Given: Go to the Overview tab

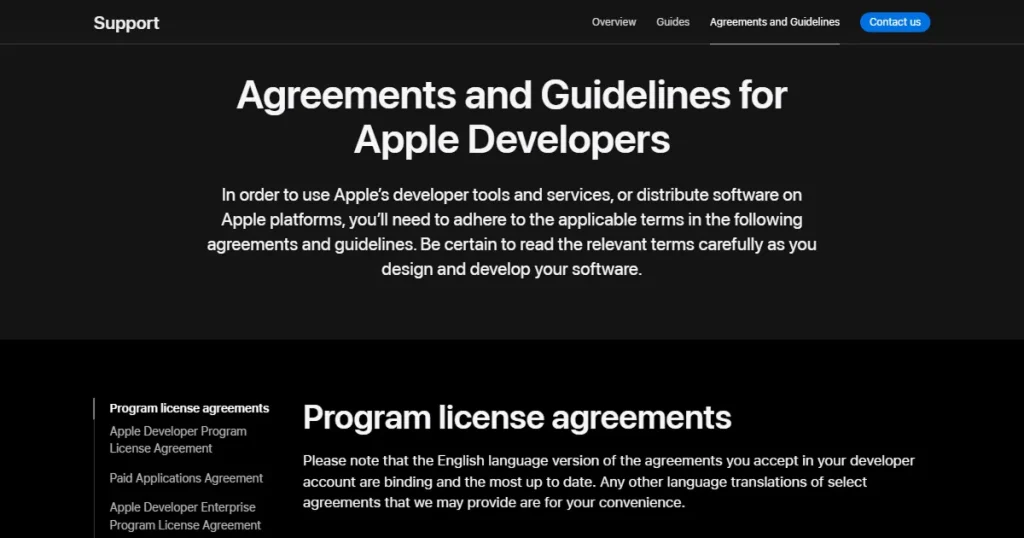Looking at the screenshot, I should (x=613, y=22).
